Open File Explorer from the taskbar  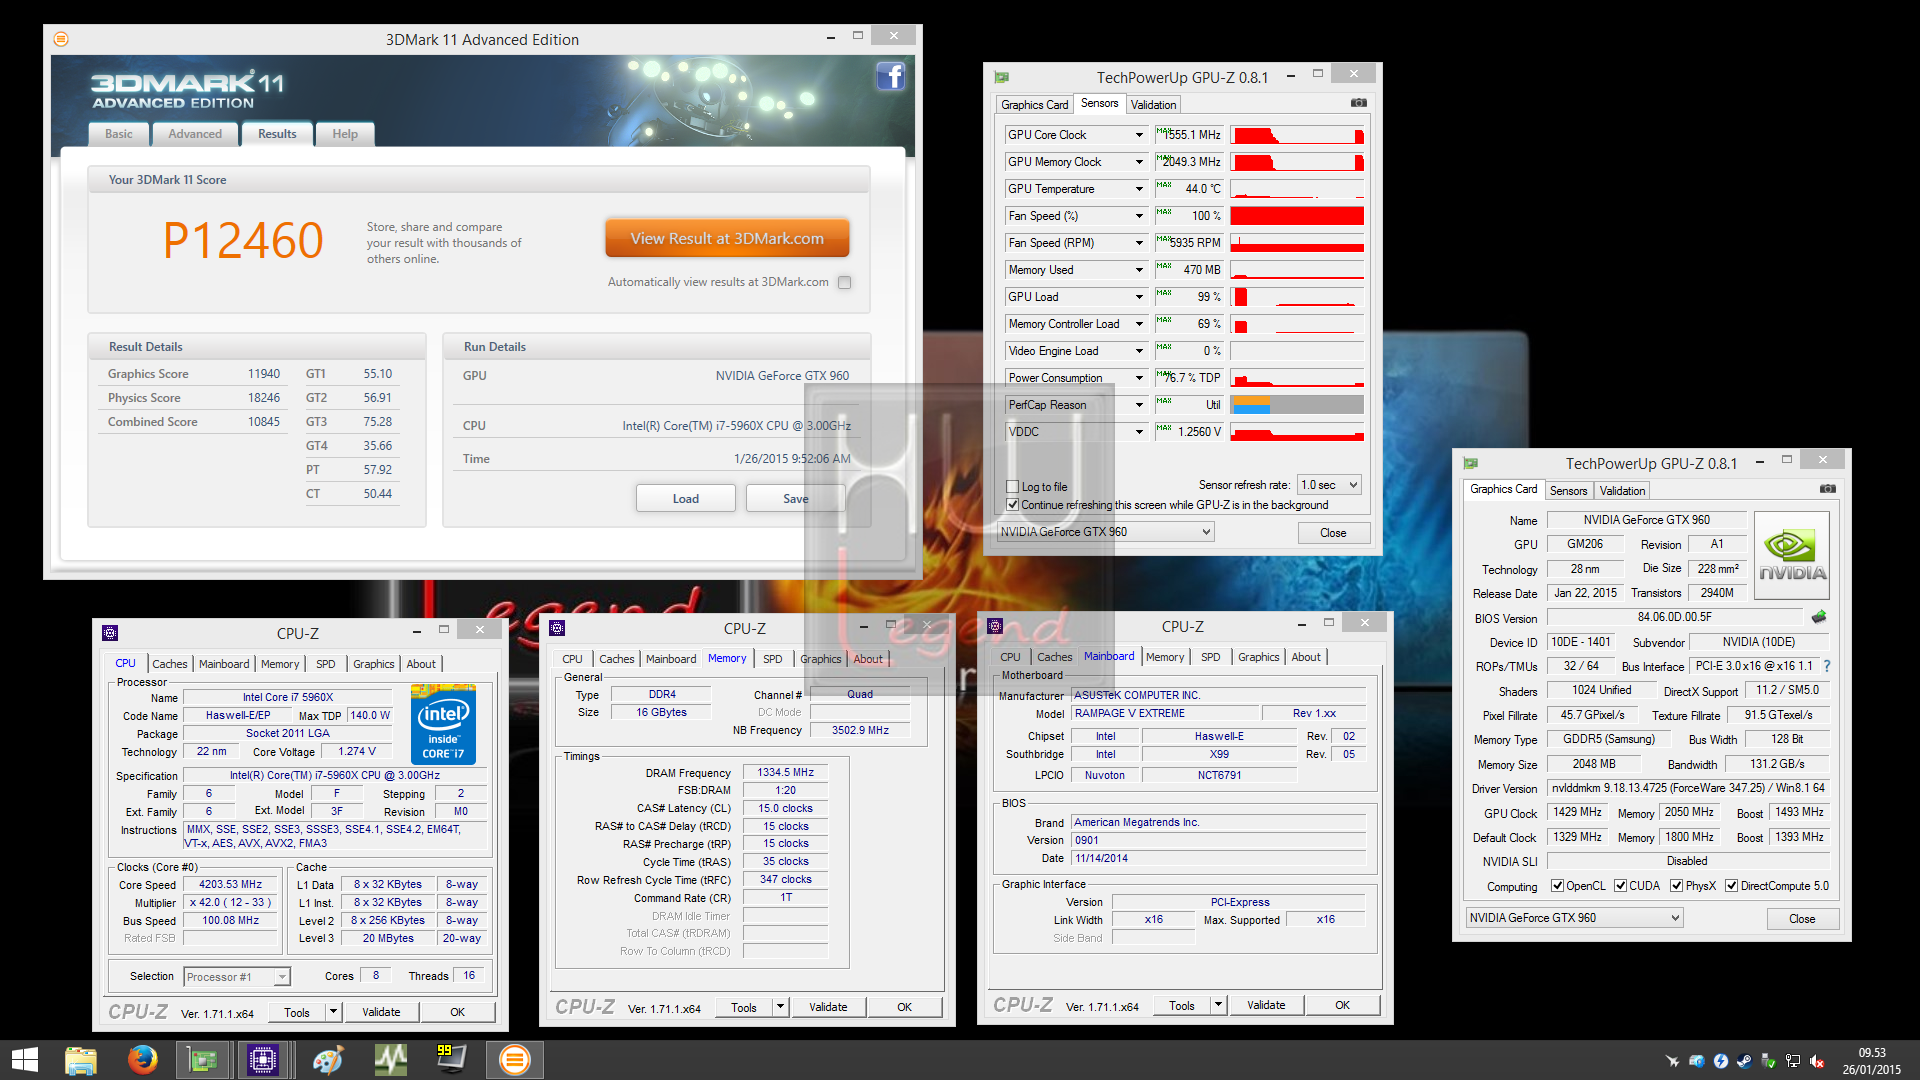(81, 1060)
